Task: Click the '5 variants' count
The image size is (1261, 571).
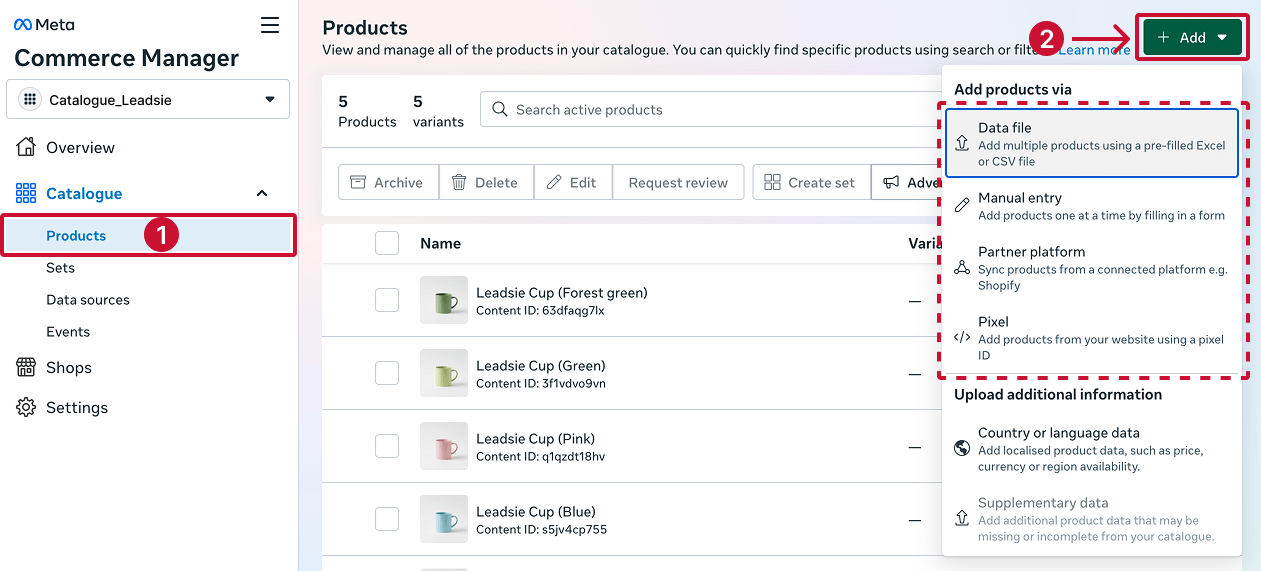Action: 438,111
